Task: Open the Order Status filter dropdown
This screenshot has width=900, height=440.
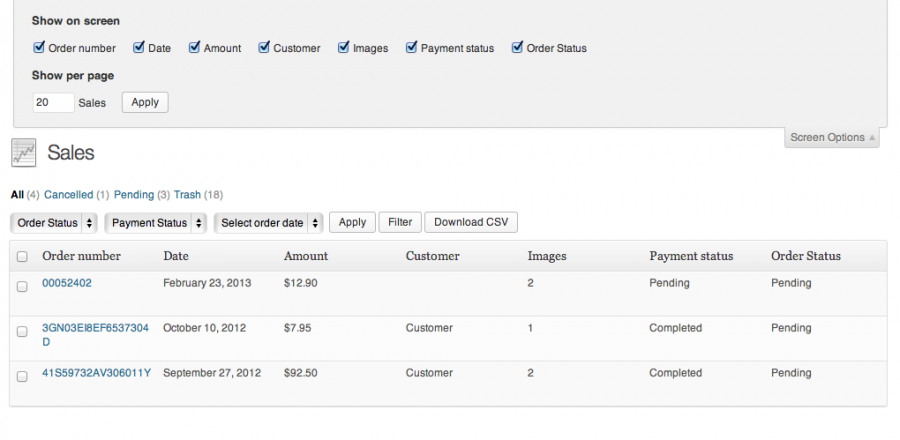Action: point(55,223)
